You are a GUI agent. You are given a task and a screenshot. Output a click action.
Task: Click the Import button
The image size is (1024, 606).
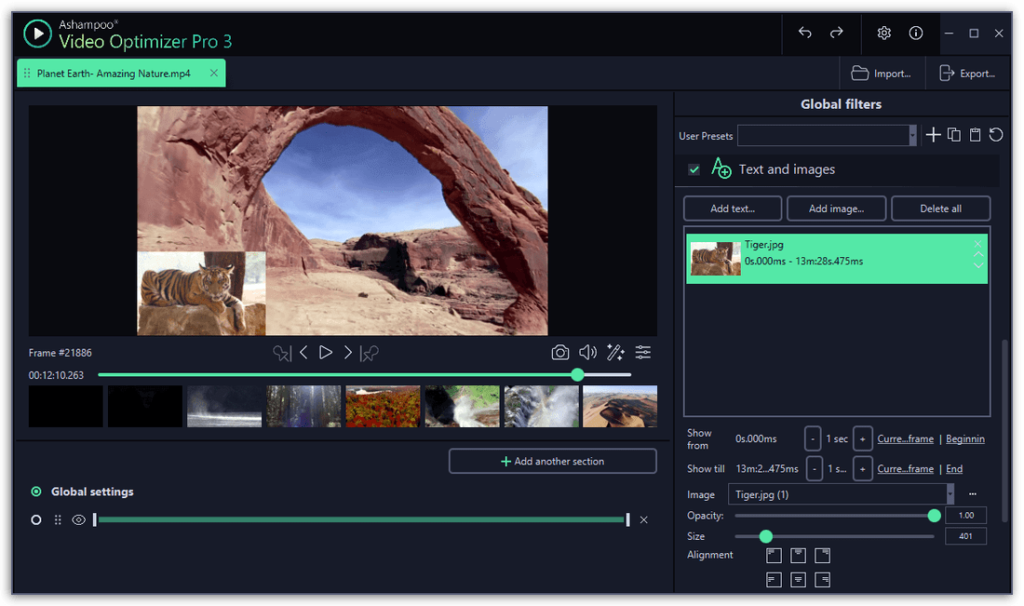pos(881,73)
